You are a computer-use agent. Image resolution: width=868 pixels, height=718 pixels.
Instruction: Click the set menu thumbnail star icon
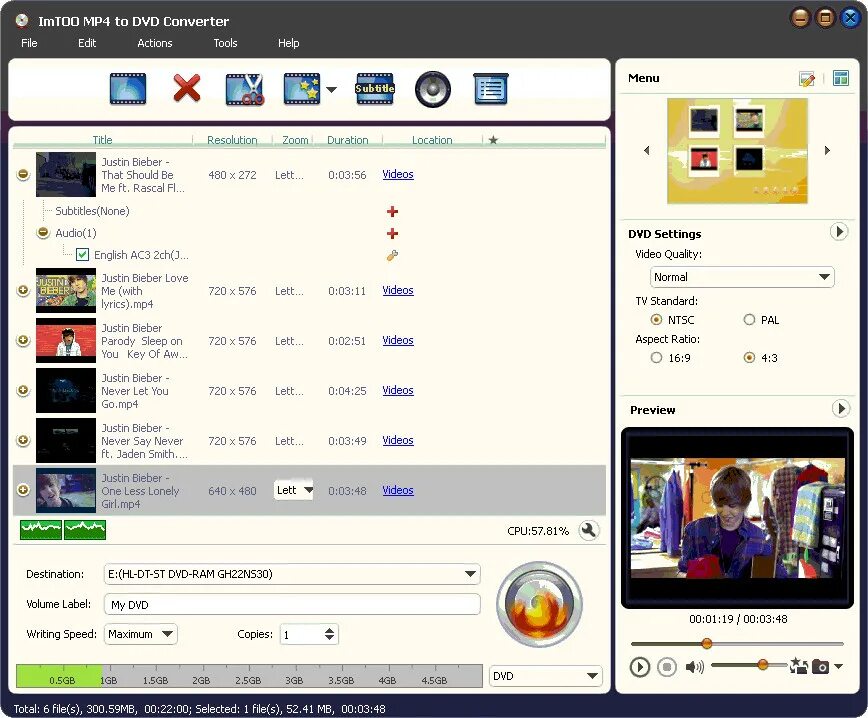(x=798, y=665)
